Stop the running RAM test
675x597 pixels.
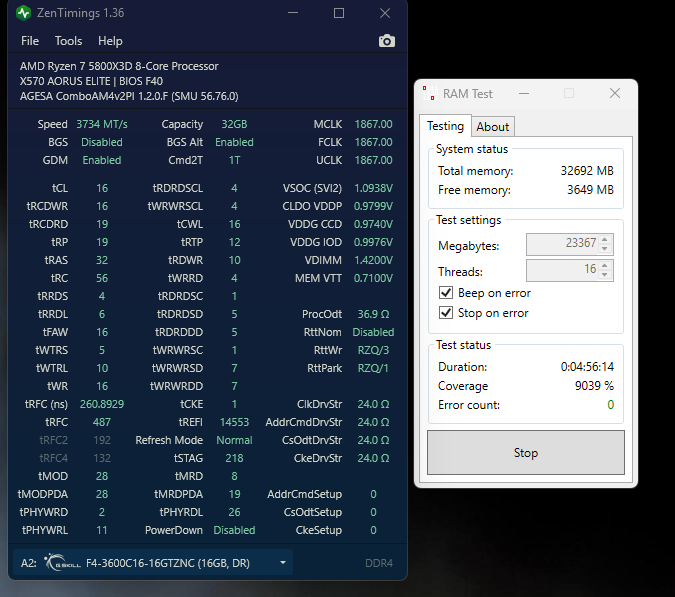coord(526,452)
